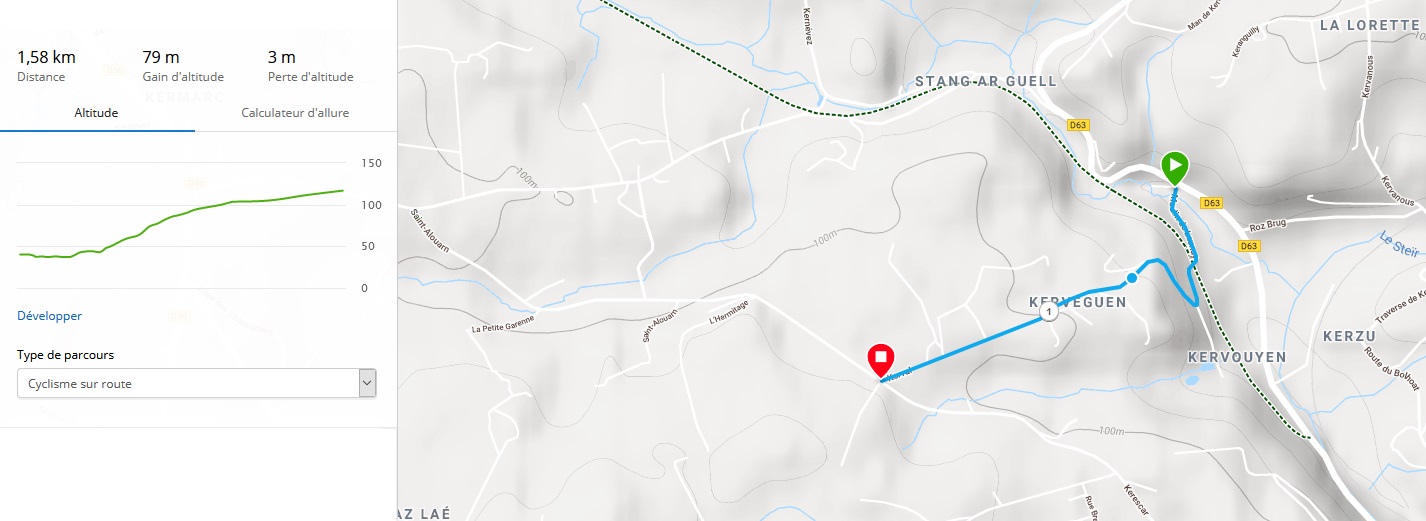The image size is (1426, 521).
Task: Click the D63 road shield near Roz Brug
Action: (1248, 246)
